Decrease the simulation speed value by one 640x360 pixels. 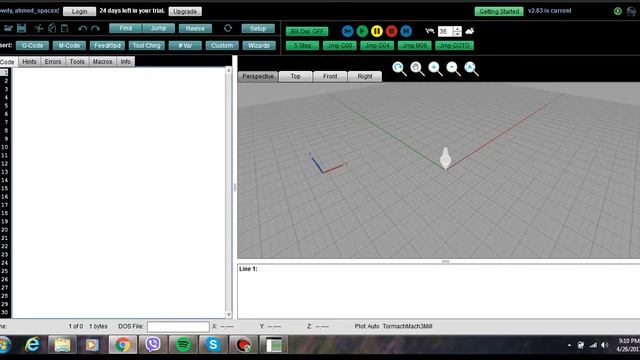click(458, 34)
